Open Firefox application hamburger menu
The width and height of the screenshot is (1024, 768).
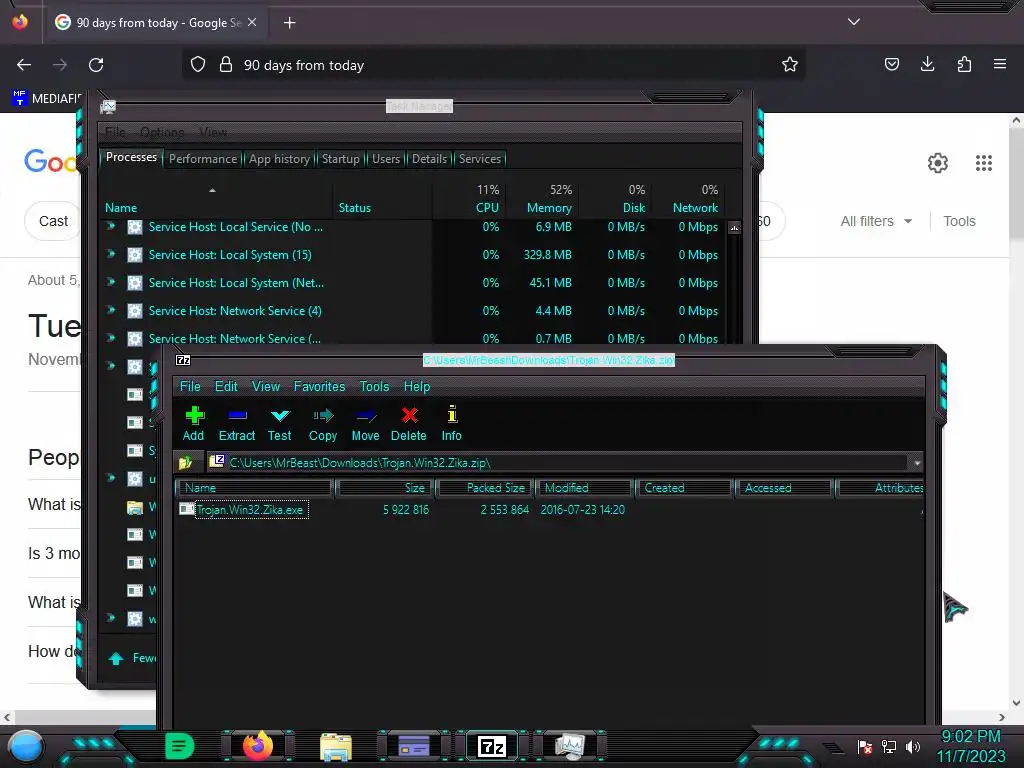coord(1000,64)
